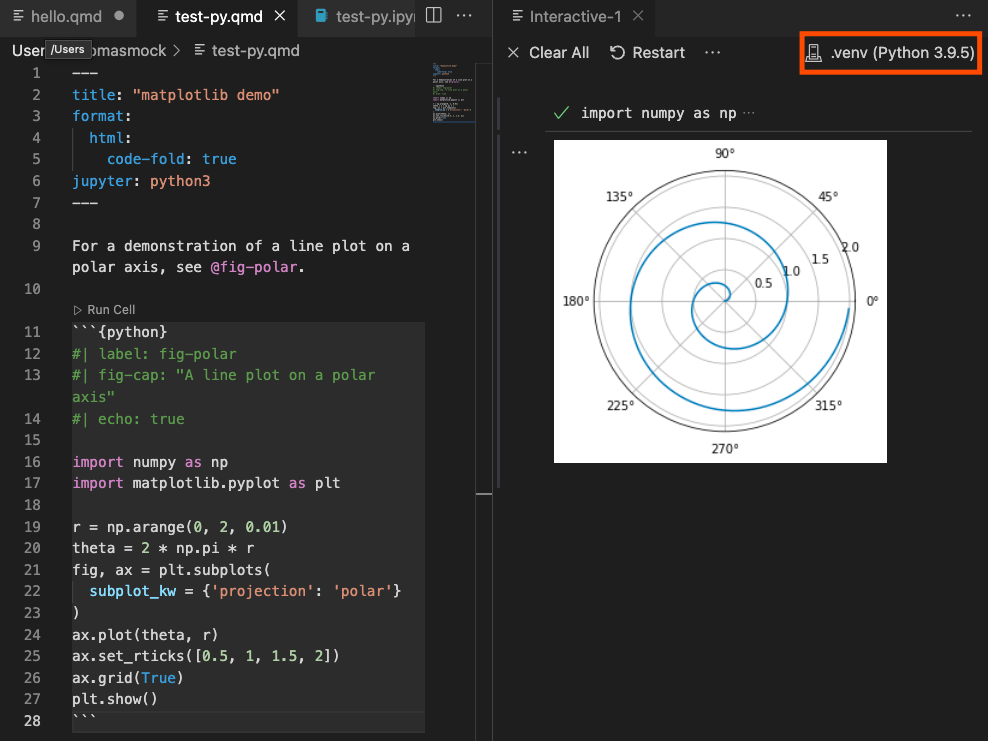Click the r = np.arange(0, 2, 0.01) line
Screen dimensions: 988x741
(x=180, y=527)
